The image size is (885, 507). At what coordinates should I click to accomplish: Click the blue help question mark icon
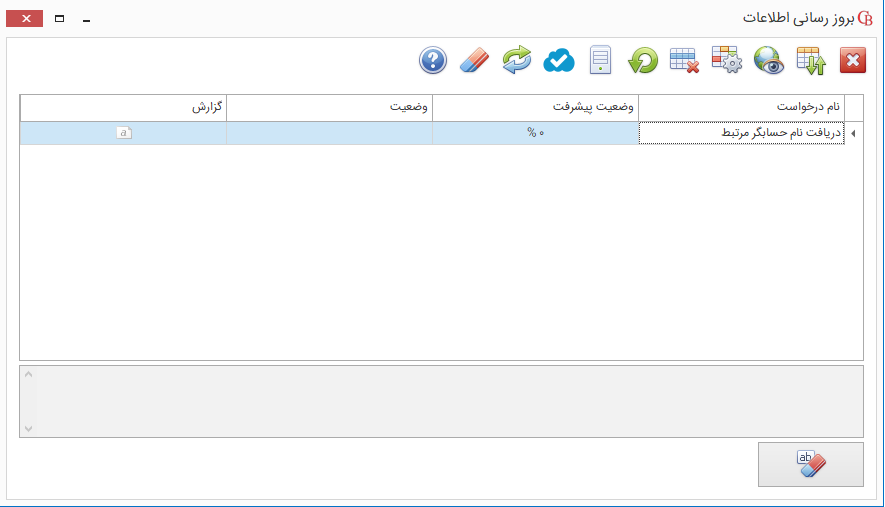[x=432, y=61]
